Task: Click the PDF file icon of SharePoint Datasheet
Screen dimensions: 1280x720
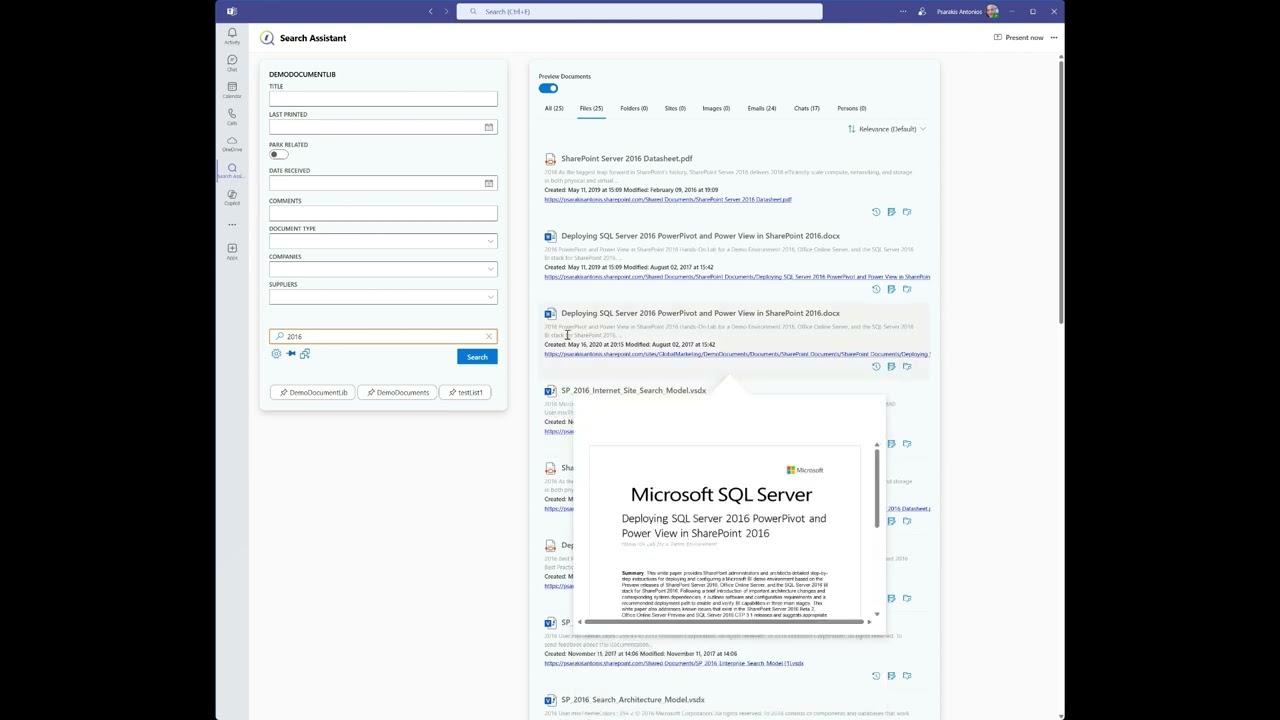Action: [x=550, y=159]
